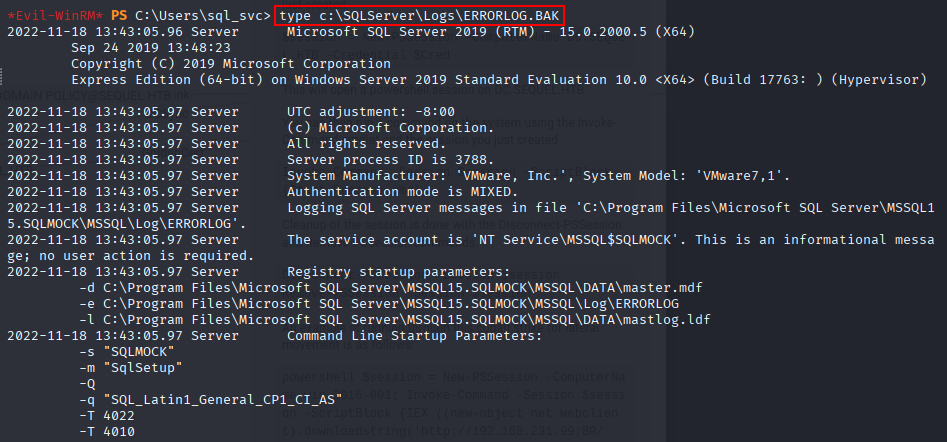Select 'Copyright (C) 2019 Microsoft Corporation' line
This screenshot has height=442, width=947.
(231, 63)
